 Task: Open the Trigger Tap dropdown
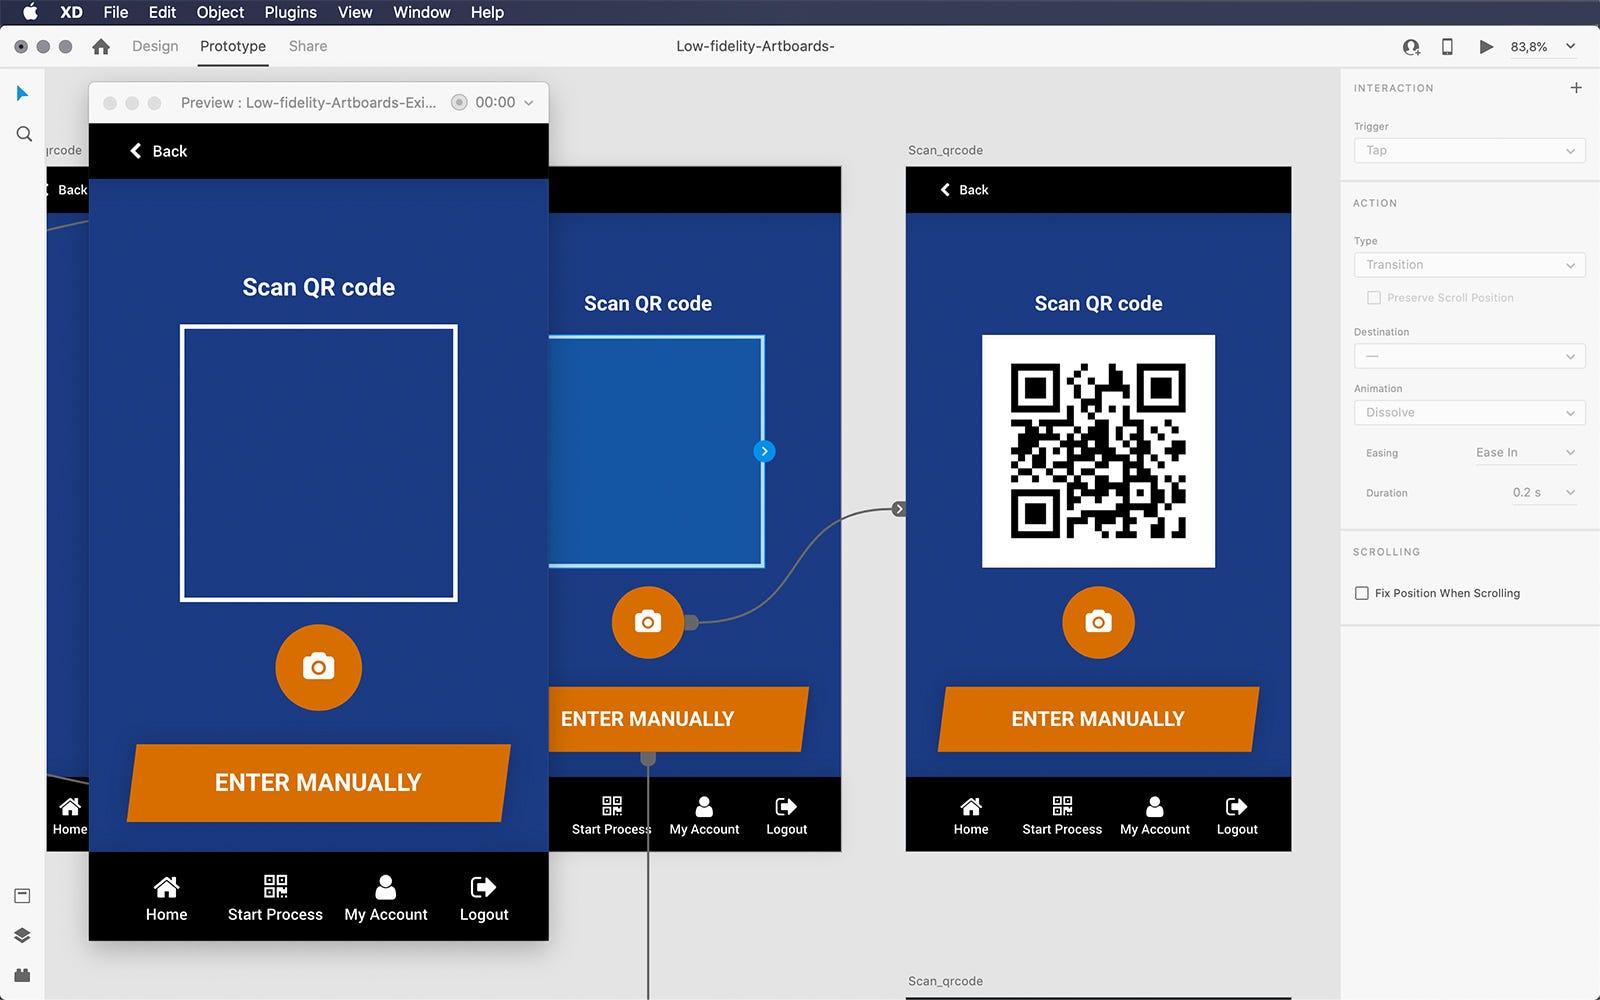click(x=1469, y=151)
